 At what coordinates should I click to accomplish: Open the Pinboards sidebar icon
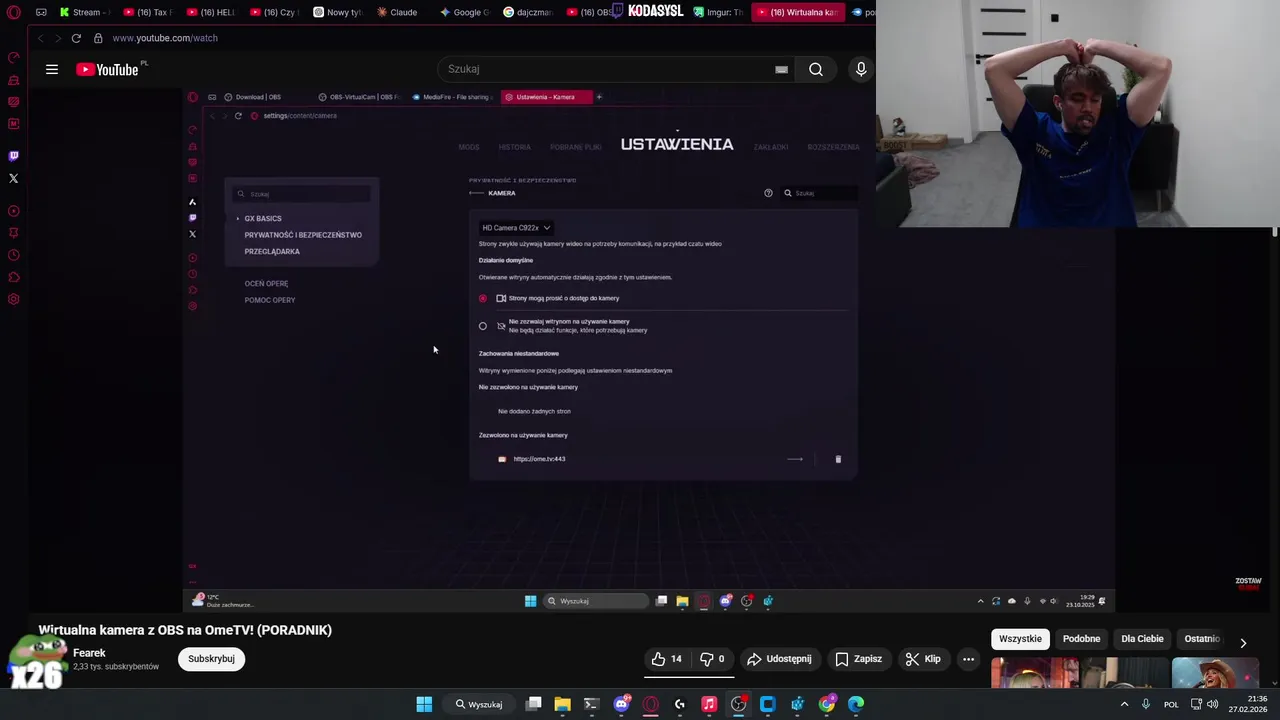click(x=14, y=233)
